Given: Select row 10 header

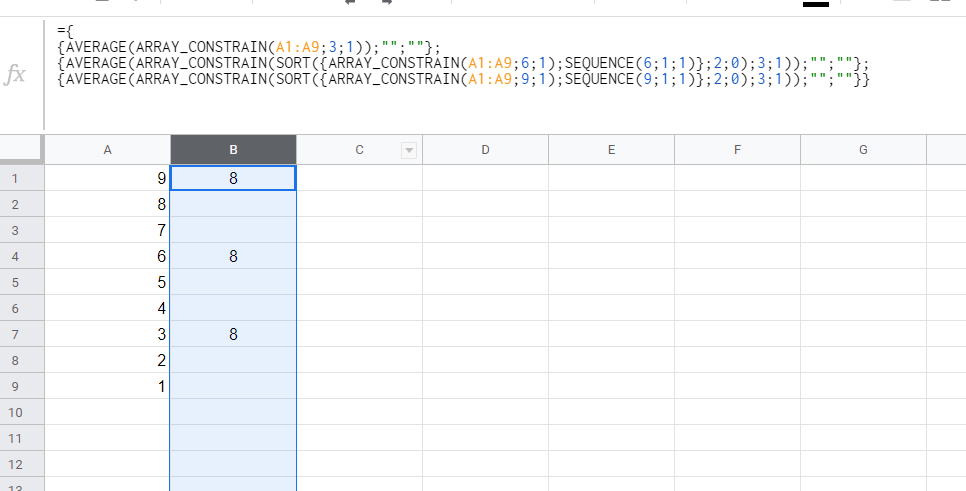Looking at the screenshot, I should pos(22,412).
